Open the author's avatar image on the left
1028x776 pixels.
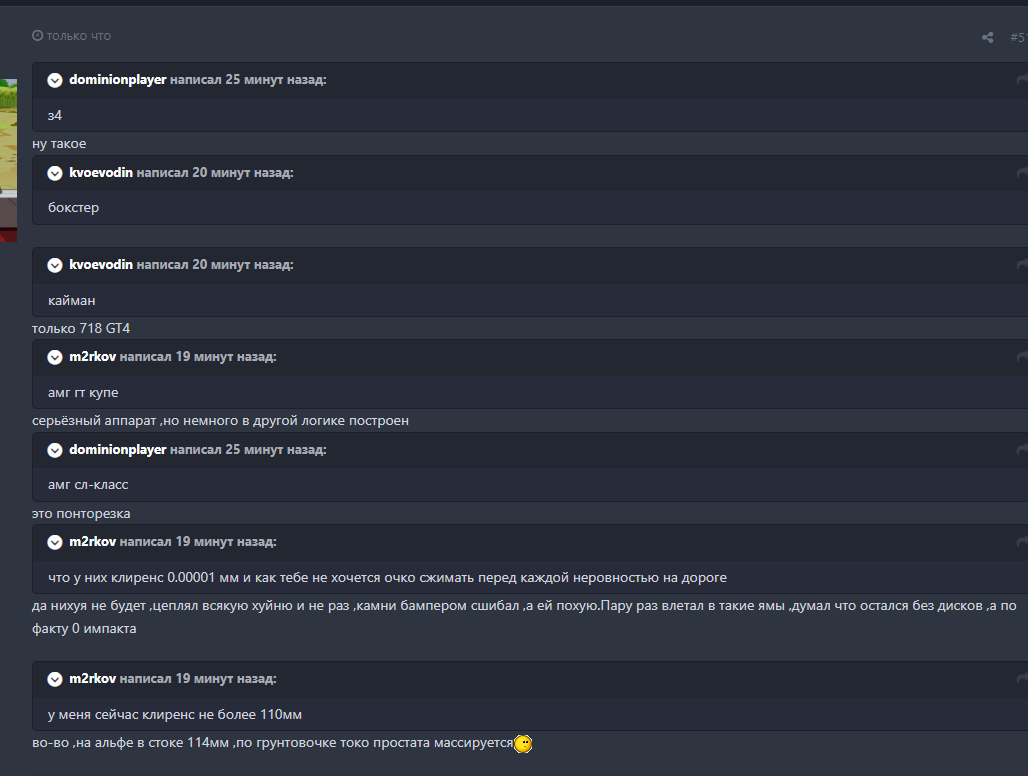pyautogui.click(x=8, y=160)
